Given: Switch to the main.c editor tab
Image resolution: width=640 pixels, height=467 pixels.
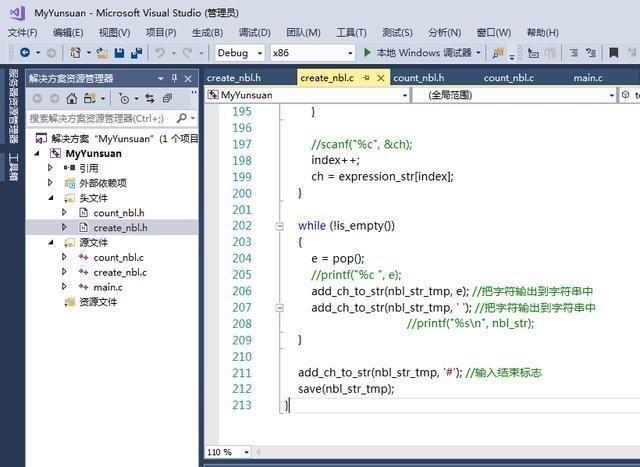Looking at the screenshot, I should pos(588,78).
